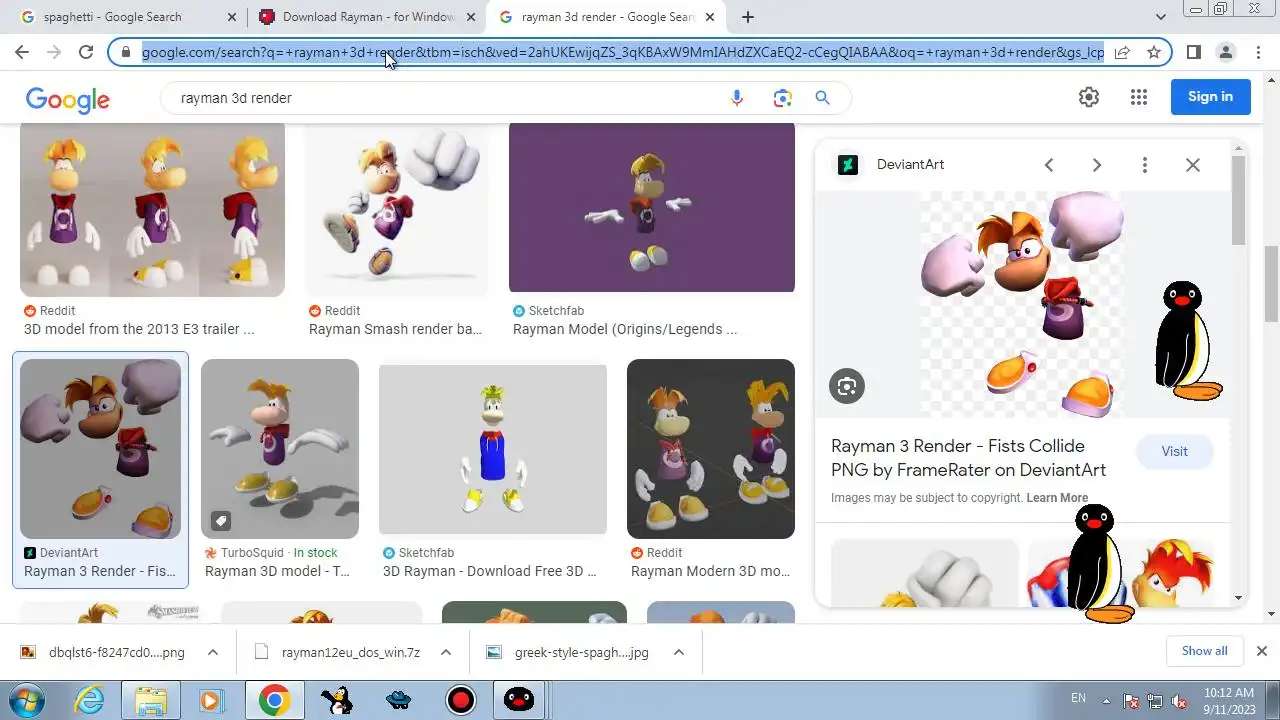
Task: Click DeviantArt source name in preview
Action: (910, 165)
